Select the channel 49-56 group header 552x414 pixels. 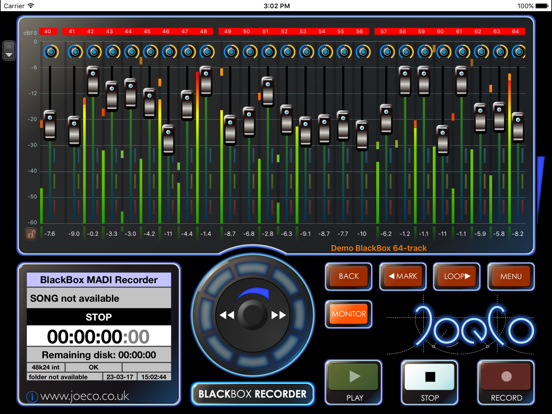pos(294,31)
